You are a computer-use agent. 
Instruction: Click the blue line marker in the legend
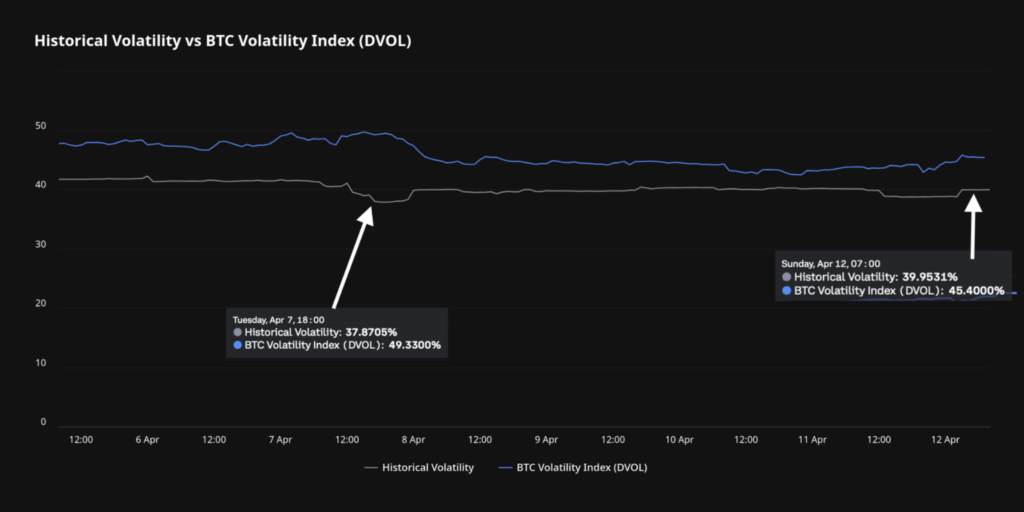505,467
